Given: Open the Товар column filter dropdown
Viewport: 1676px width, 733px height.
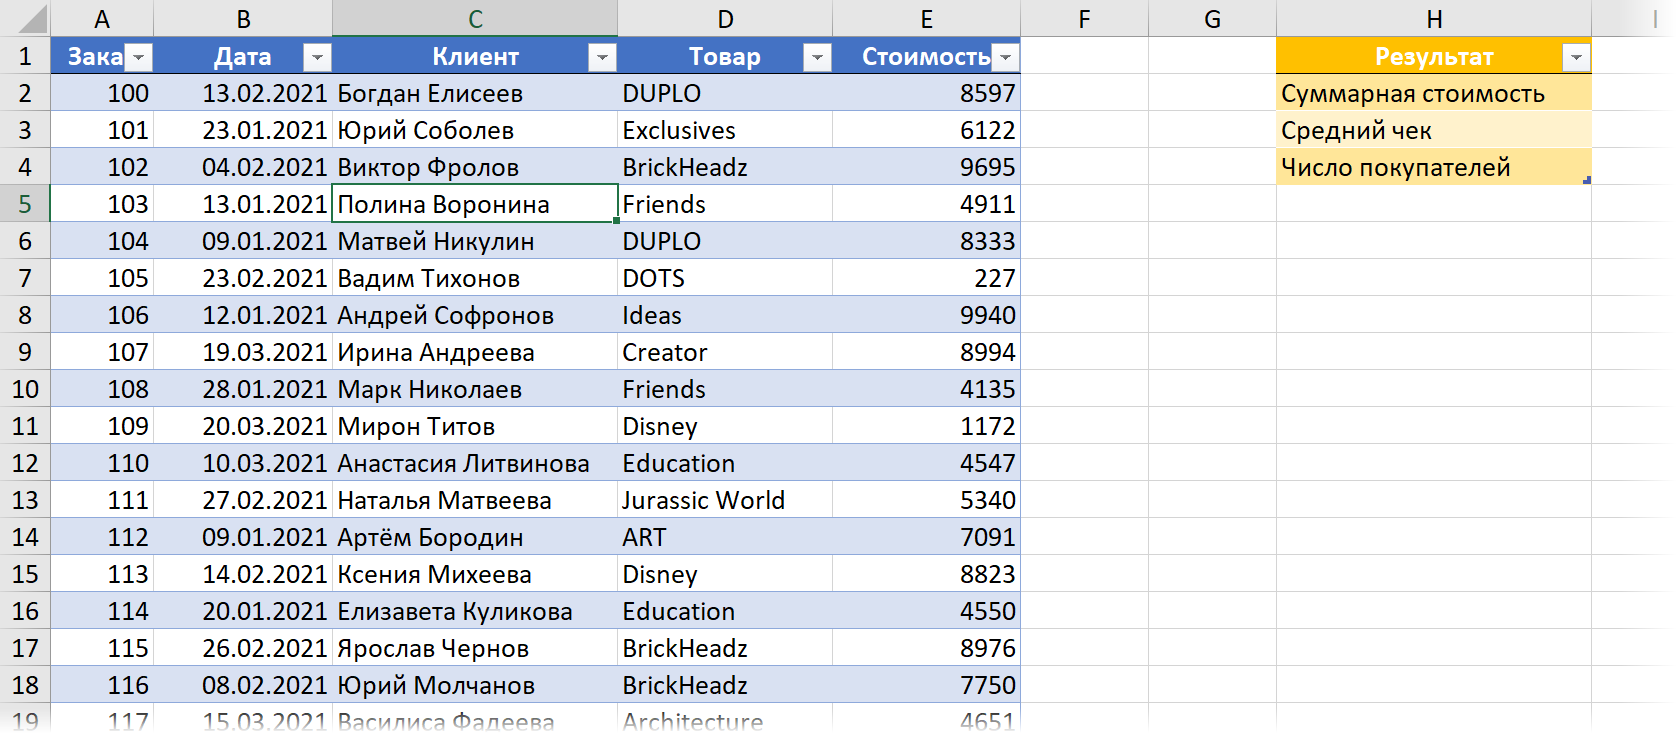Looking at the screenshot, I should (817, 58).
